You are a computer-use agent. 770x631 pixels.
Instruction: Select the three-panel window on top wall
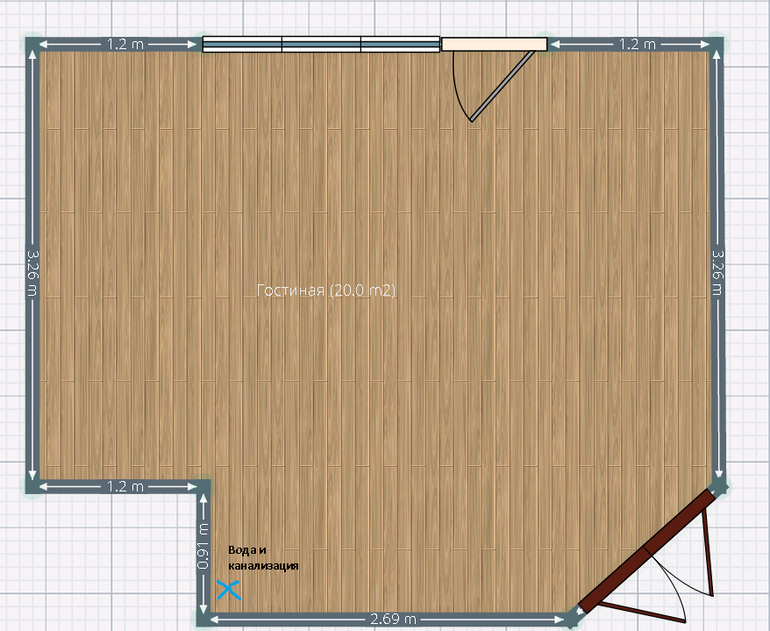pos(321,44)
